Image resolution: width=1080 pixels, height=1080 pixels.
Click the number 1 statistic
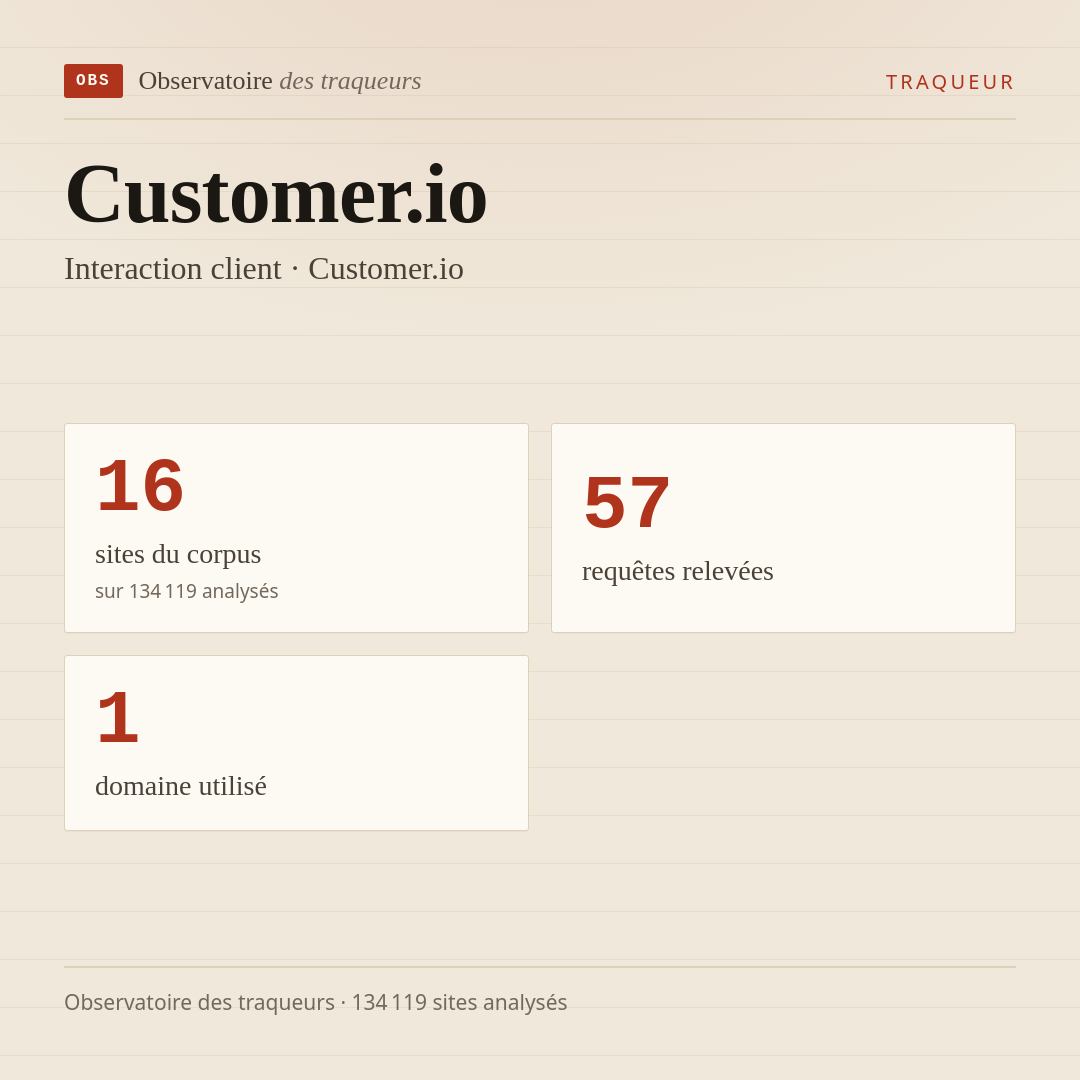coord(118,718)
